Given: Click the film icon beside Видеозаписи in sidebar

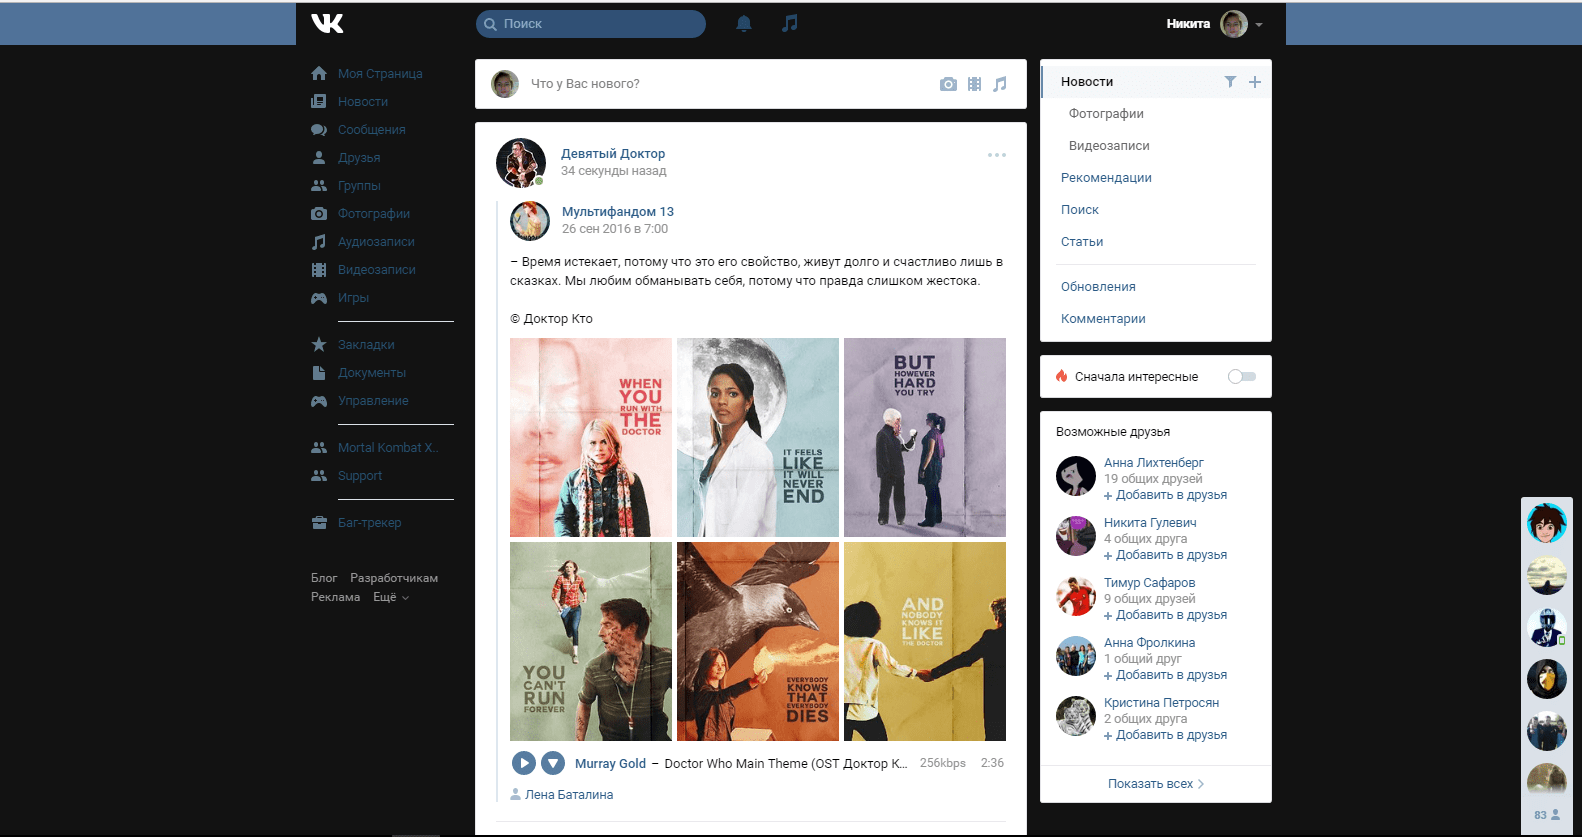Looking at the screenshot, I should click(319, 269).
